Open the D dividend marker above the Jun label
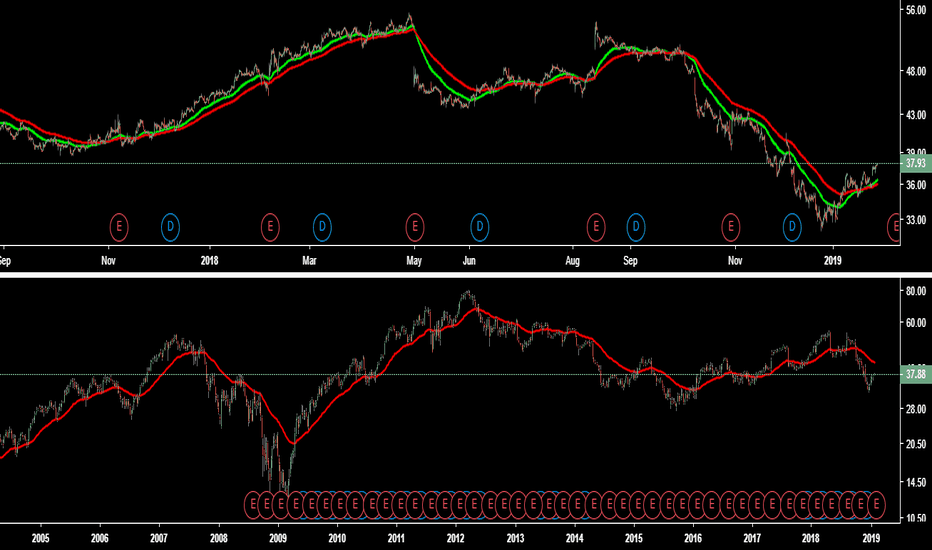Viewport: 932px width, 550px height. coord(480,227)
